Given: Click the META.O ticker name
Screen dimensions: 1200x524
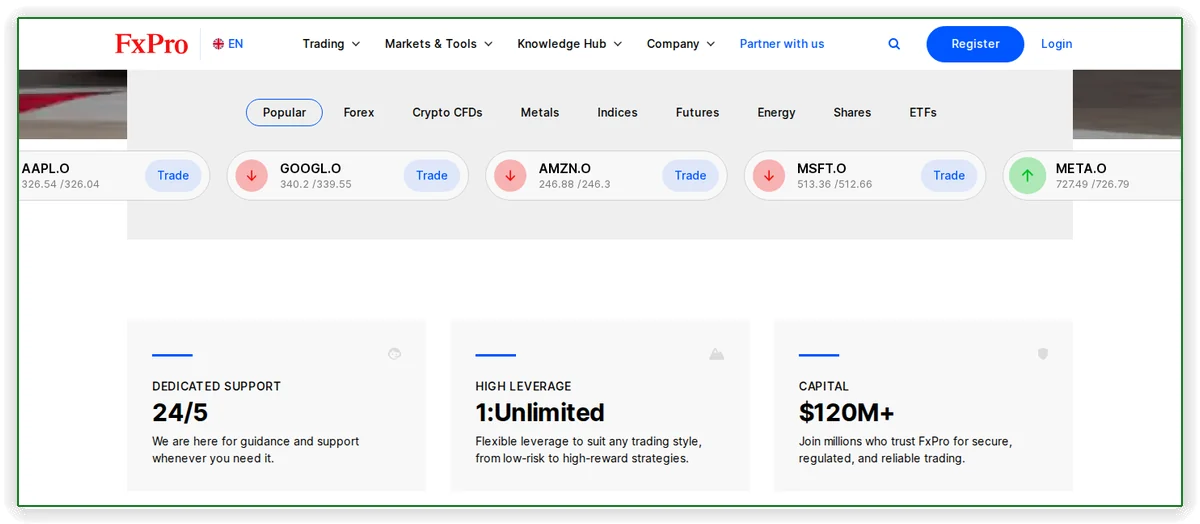Looking at the screenshot, I should (x=1081, y=169).
